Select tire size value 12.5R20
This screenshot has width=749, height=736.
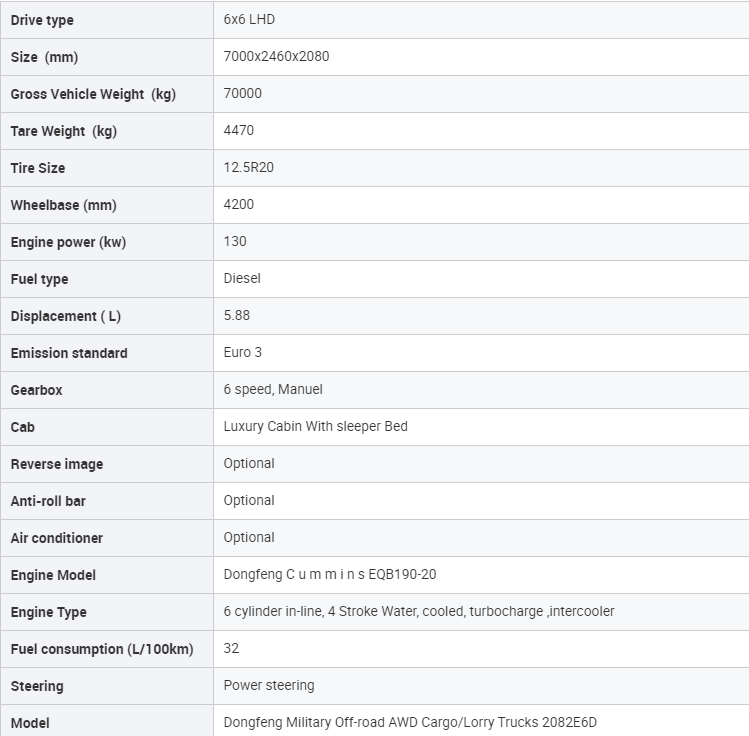coord(249,167)
